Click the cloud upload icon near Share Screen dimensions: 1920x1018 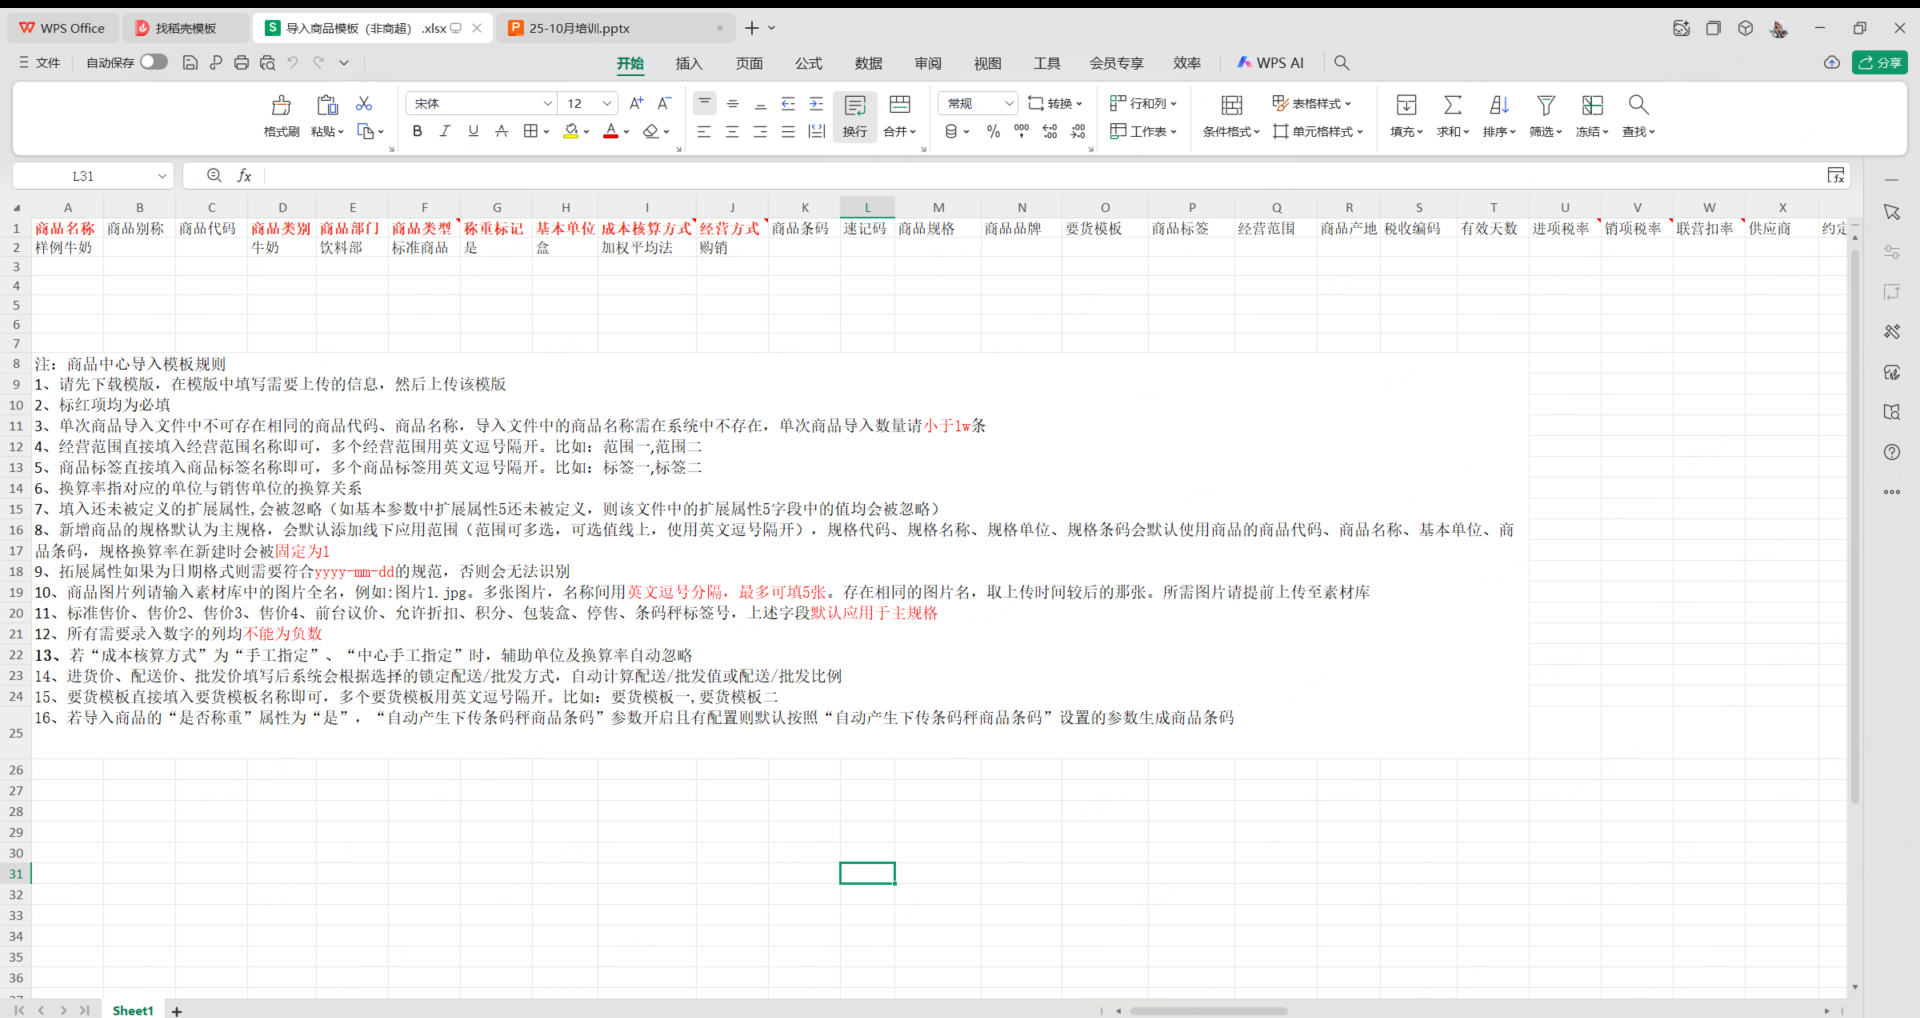tap(1832, 63)
